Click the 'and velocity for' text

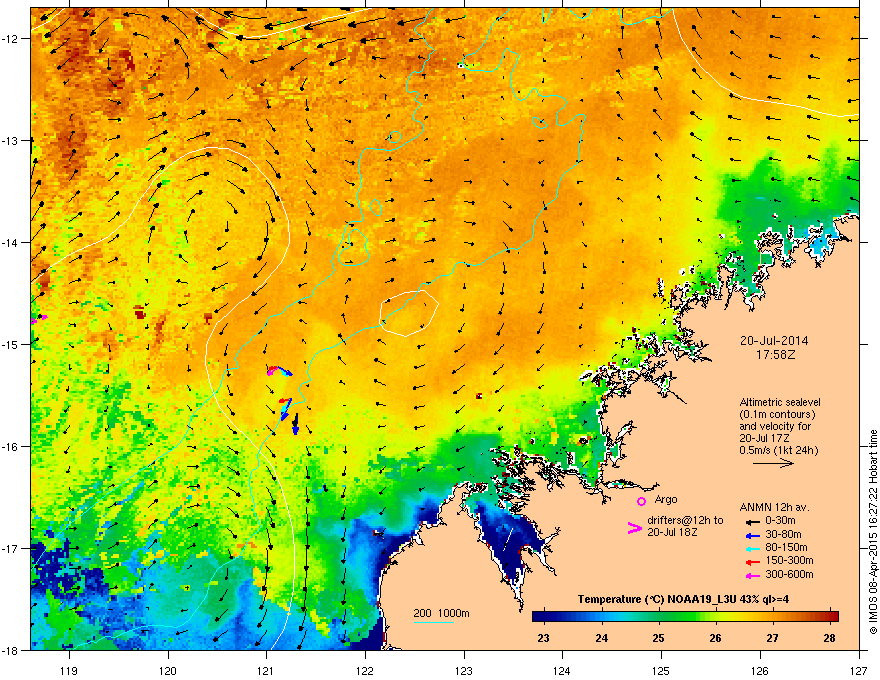(775, 426)
